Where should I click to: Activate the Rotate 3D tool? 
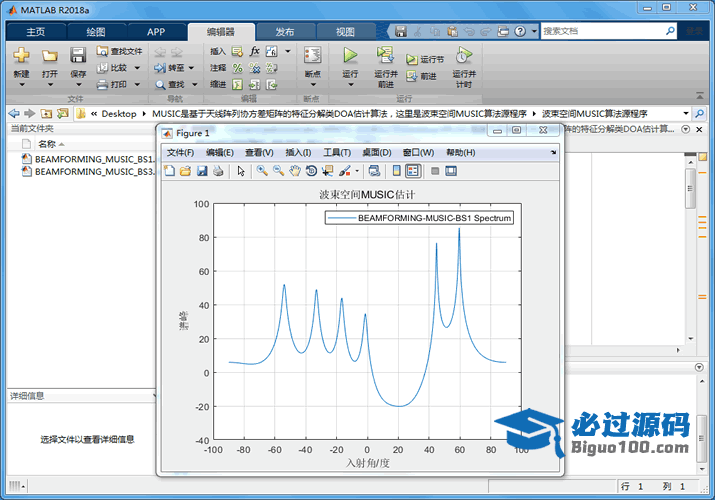(311, 171)
